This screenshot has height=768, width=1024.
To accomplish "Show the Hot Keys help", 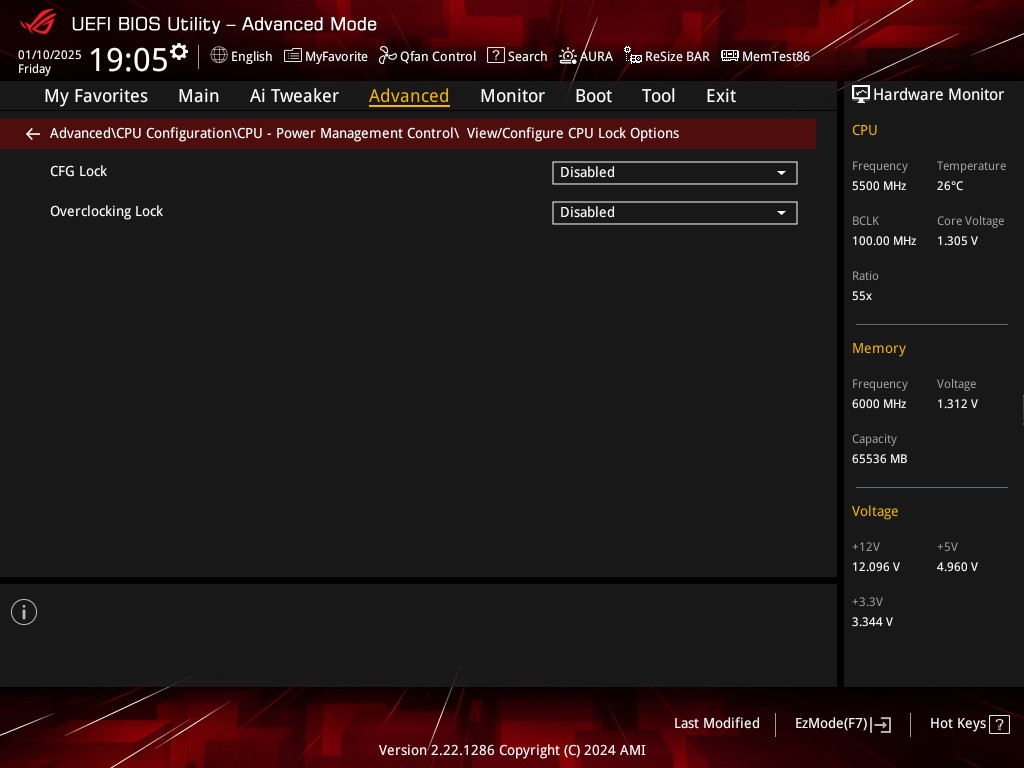I will pyautogui.click(x=968, y=724).
